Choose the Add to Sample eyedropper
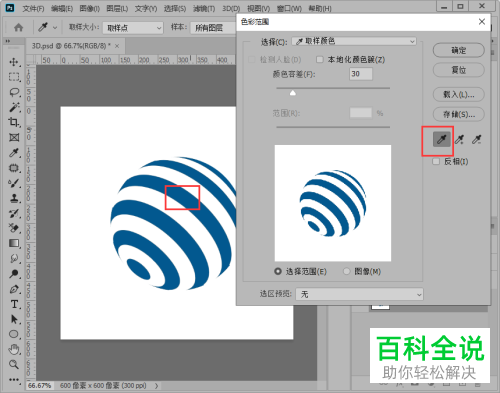The image size is (500, 393). pos(459,139)
